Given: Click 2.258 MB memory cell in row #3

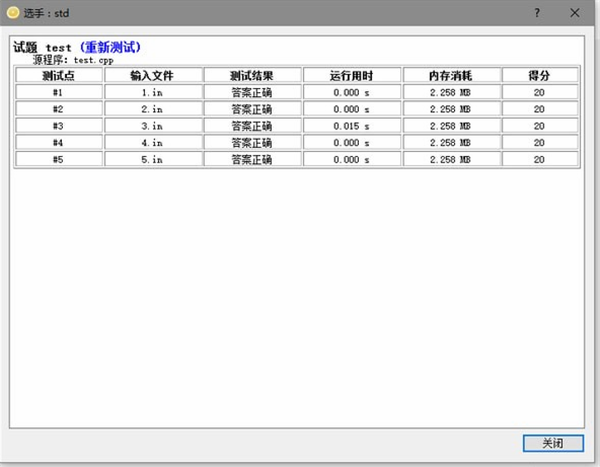Looking at the screenshot, I should [452, 126].
